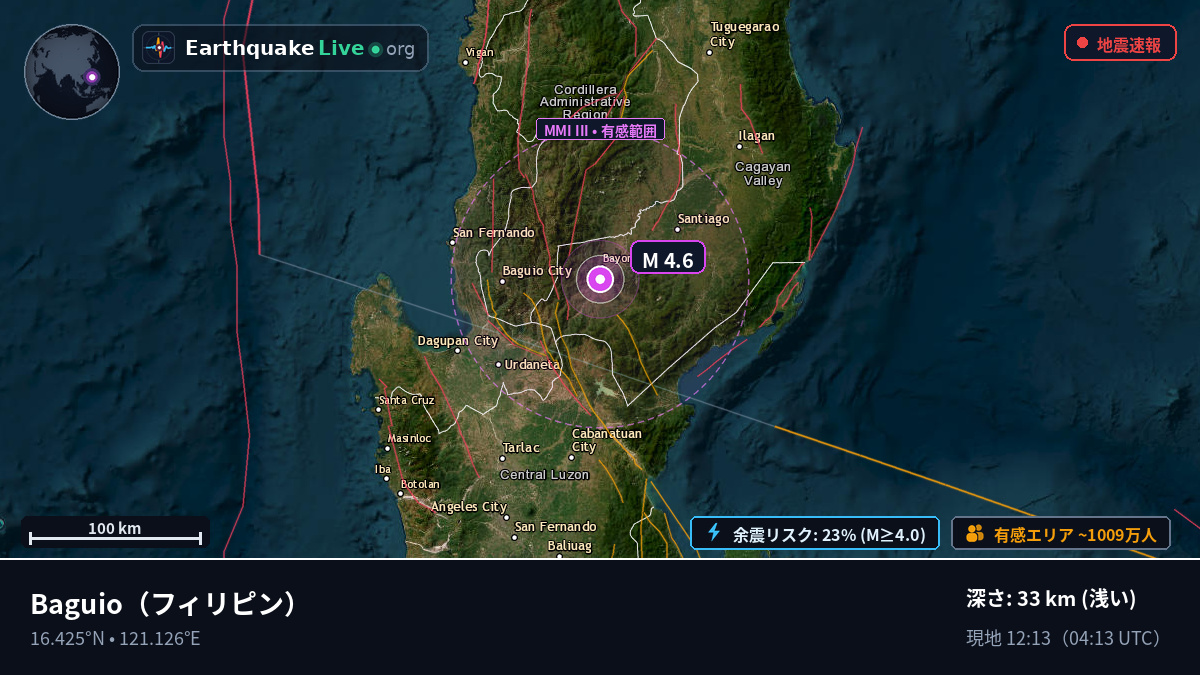The height and width of the screenshot is (675, 1200).
Task: Click the Central Luzon region label
Action: pos(544,474)
